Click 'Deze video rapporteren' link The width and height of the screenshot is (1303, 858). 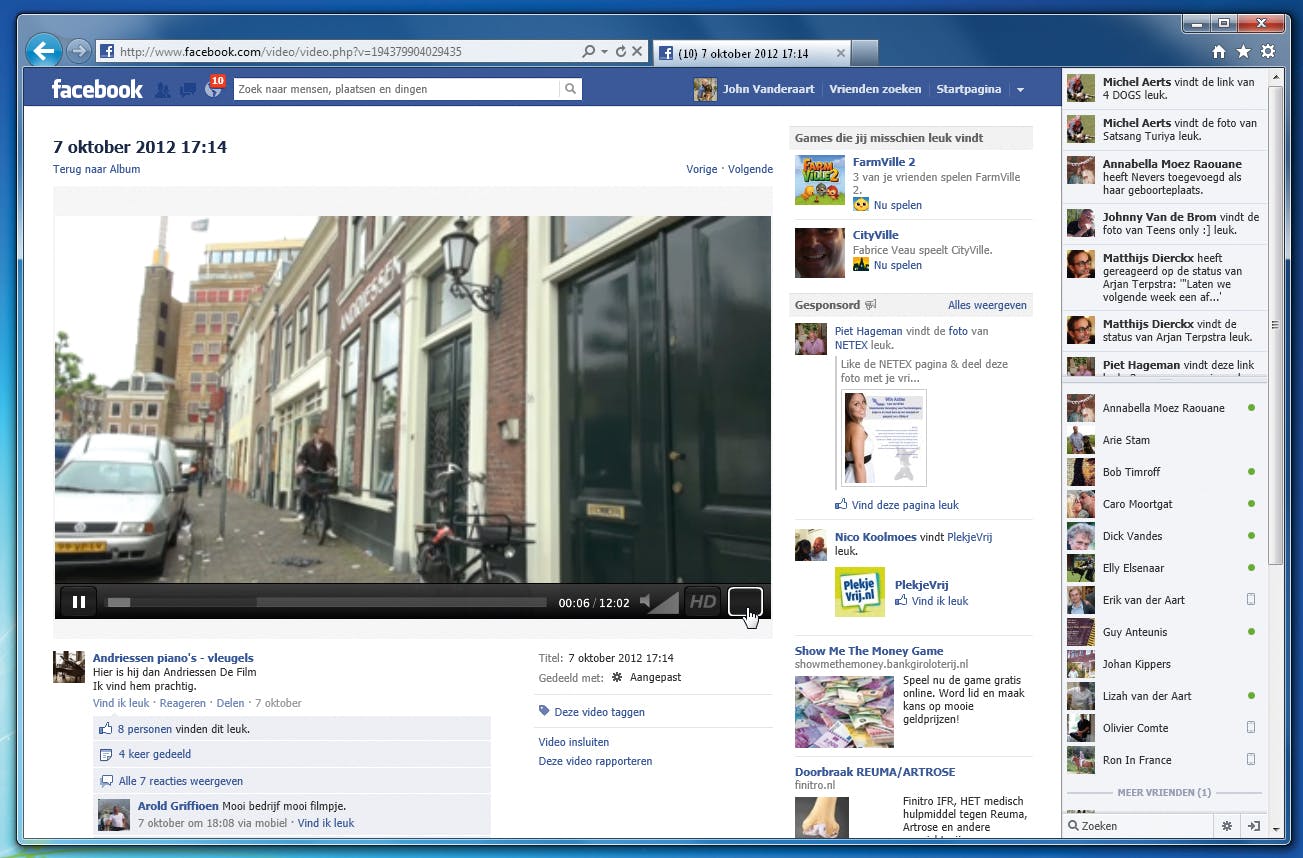[x=595, y=761]
